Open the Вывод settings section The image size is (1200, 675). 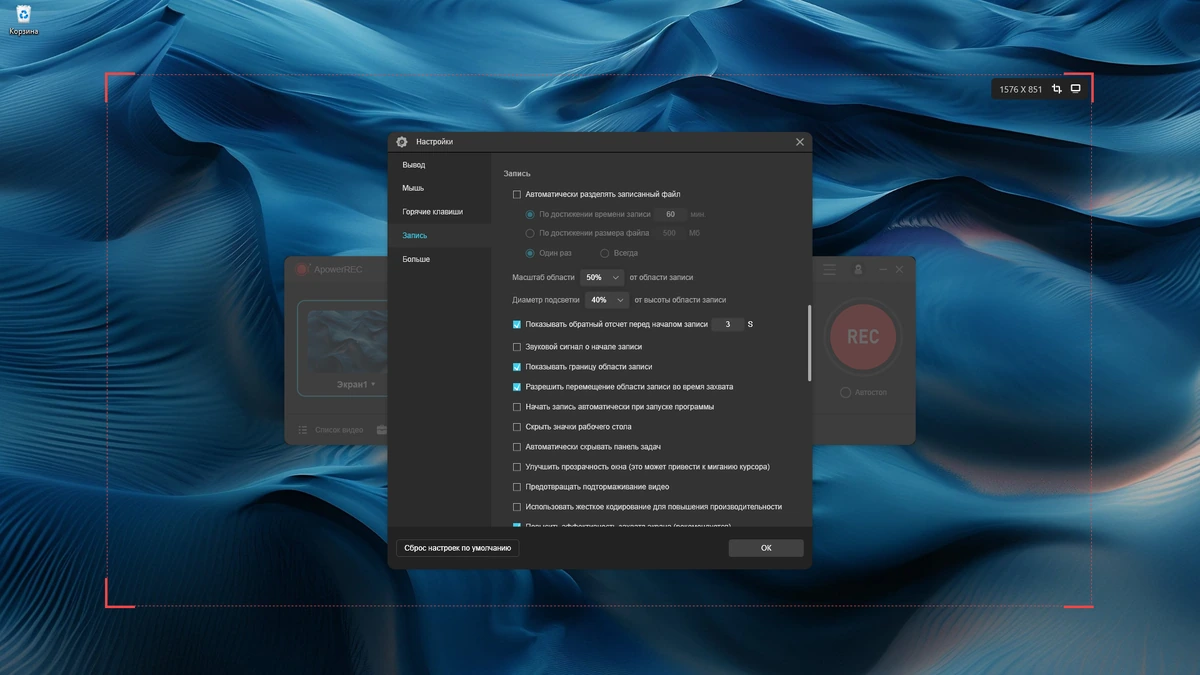(x=414, y=165)
